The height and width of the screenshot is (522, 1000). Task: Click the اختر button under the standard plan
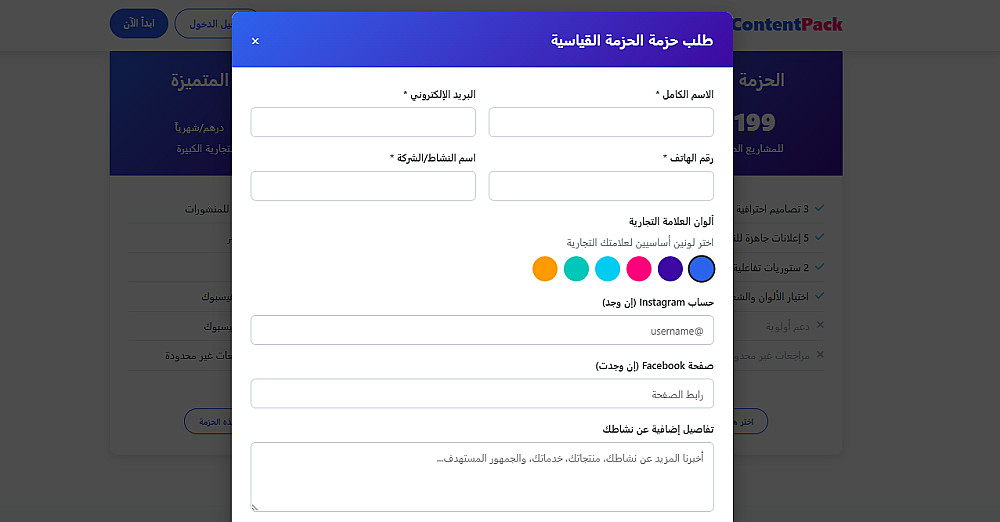750,421
